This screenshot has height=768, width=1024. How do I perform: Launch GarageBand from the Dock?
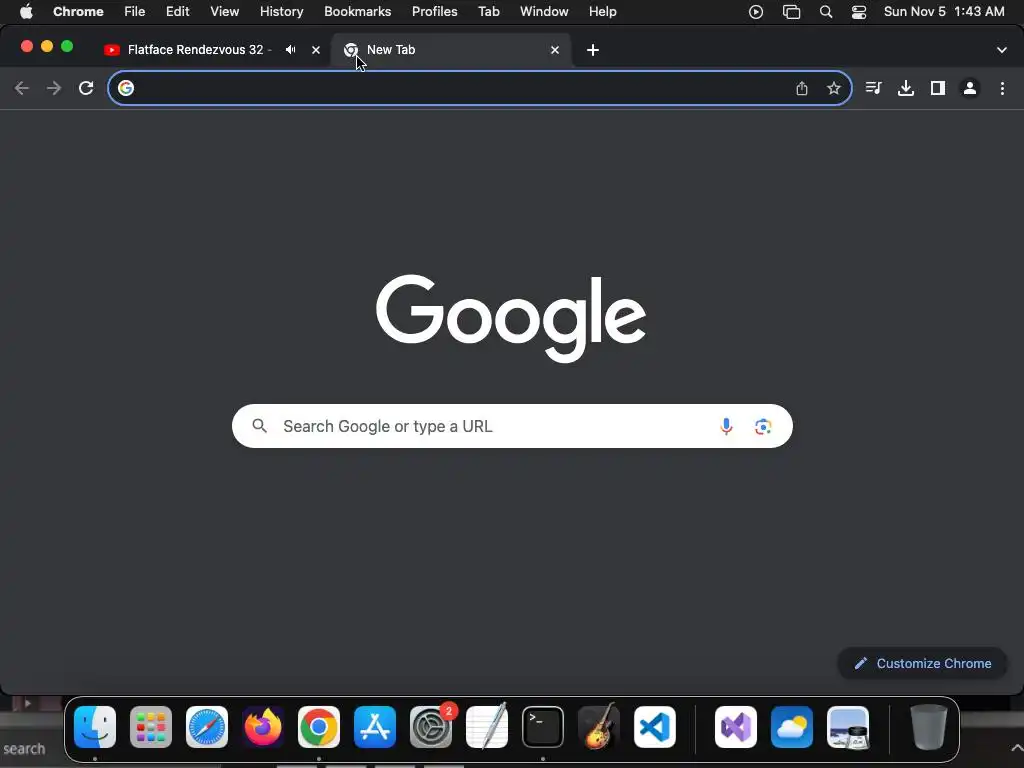pos(599,727)
